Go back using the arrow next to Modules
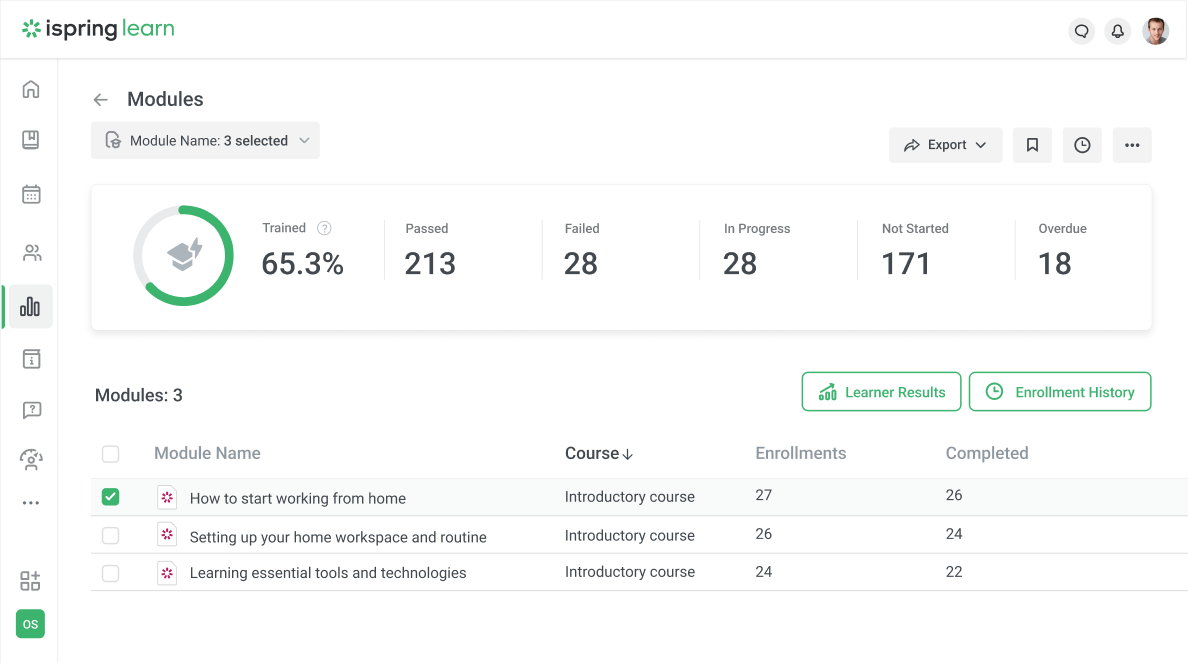The height and width of the screenshot is (664, 1188). [x=100, y=99]
